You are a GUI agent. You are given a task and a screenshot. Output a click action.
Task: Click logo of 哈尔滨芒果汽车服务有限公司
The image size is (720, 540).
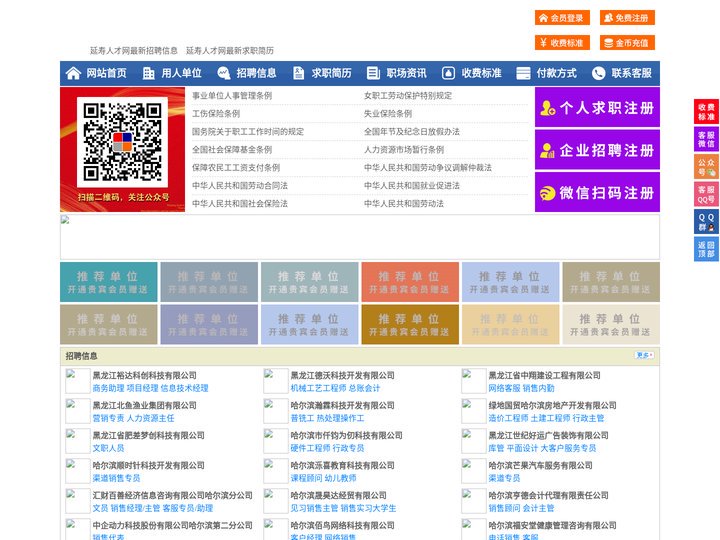(x=473, y=471)
